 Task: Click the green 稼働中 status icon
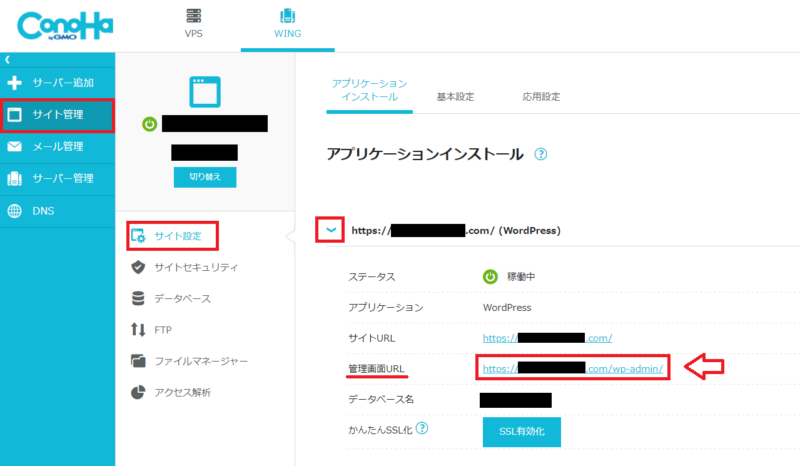pyautogui.click(x=490, y=277)
